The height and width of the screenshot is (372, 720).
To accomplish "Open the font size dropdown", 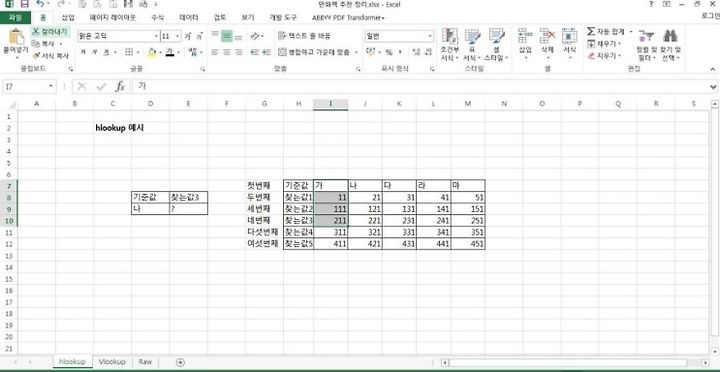I will point(178,36).
